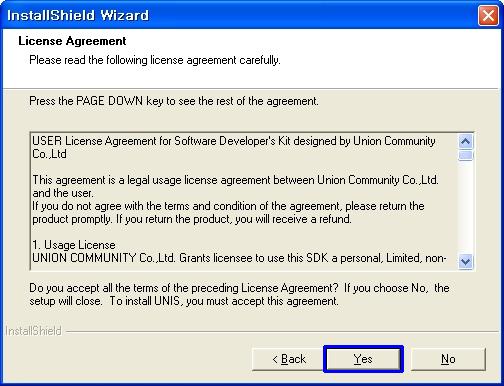Click the license text scrollbar thumb
504x386 pixels.
pyautogui.click(x=465, y=155)
